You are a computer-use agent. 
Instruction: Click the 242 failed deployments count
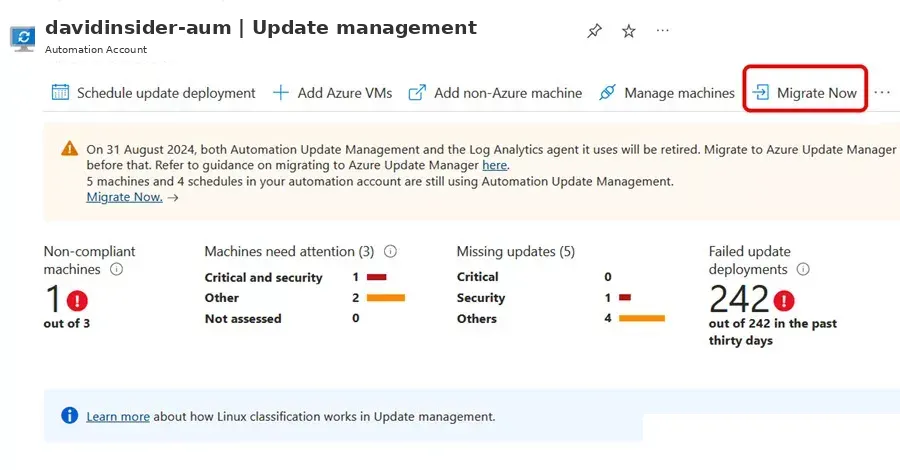click(739, 300)
